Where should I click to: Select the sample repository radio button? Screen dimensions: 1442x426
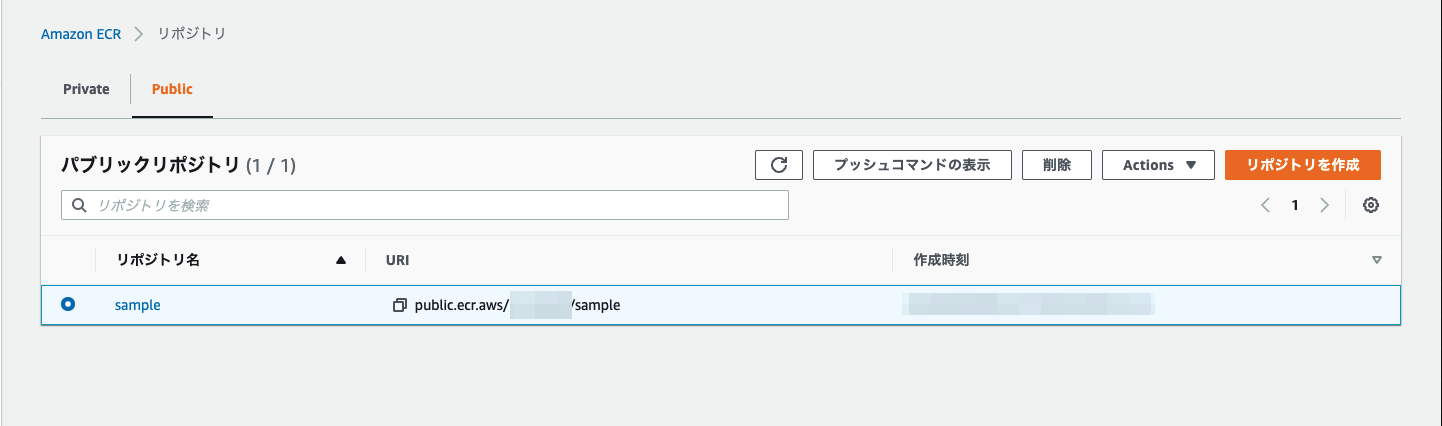coord(68,305)
